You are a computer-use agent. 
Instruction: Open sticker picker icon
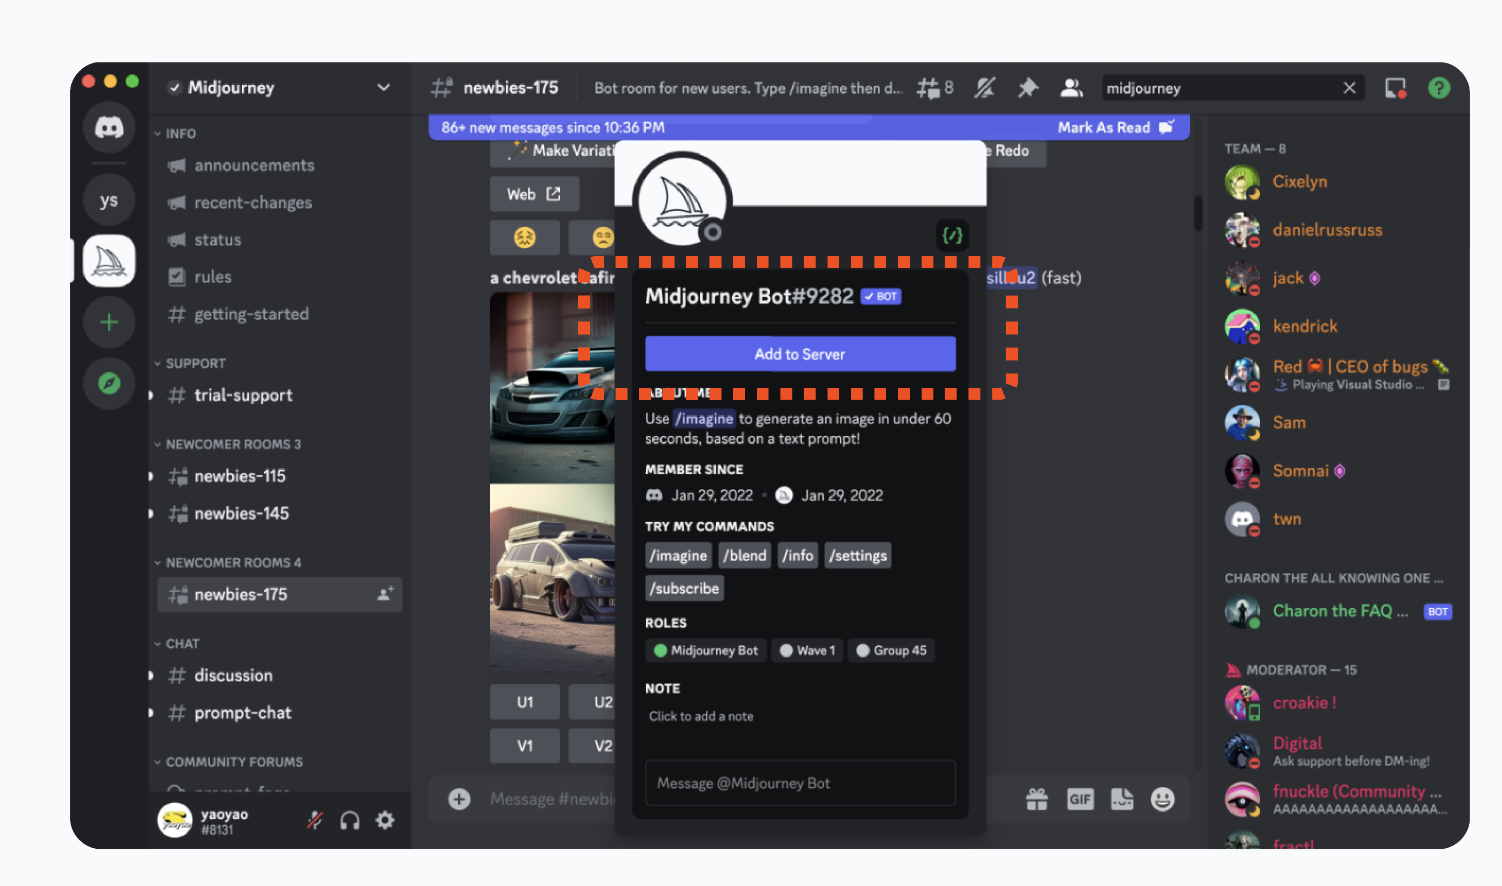pyautogui.click(x=1122, y=799)
